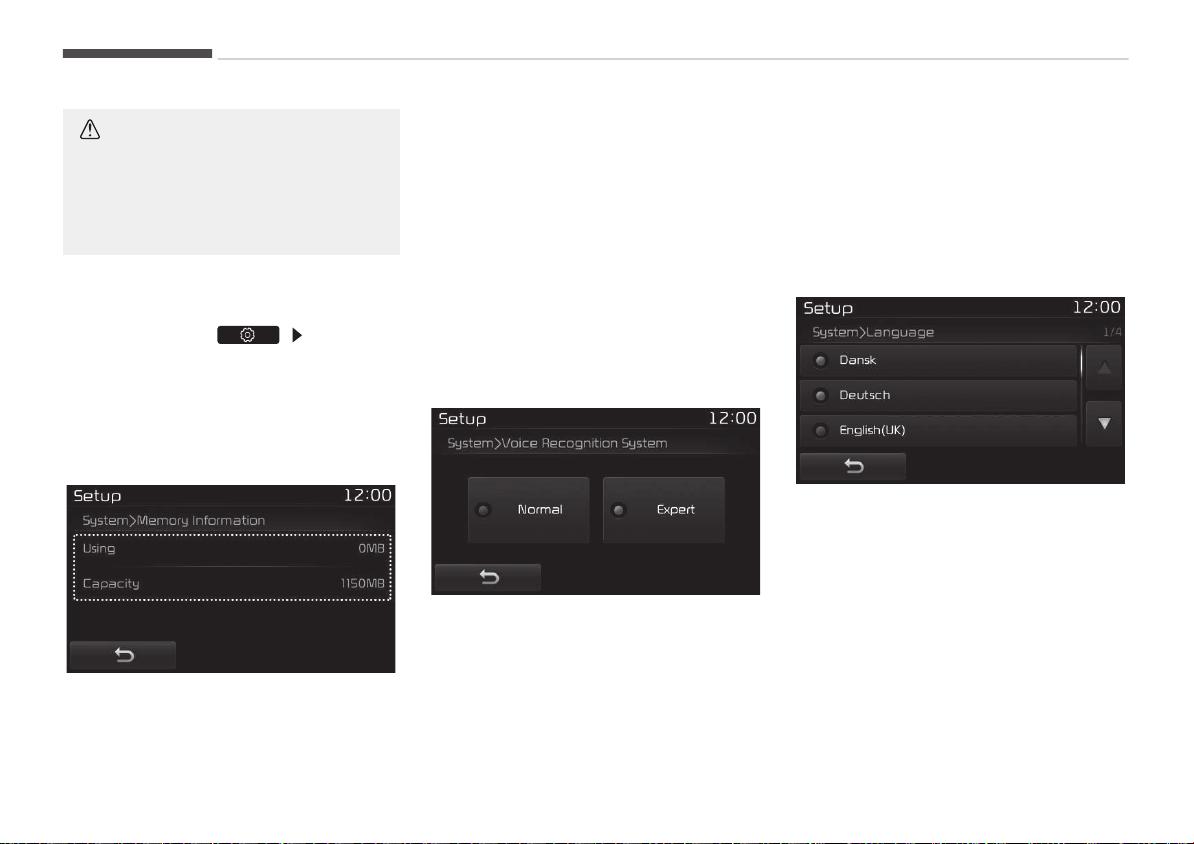
Task: Select Normal voice recognition mode
Action: 528,510
